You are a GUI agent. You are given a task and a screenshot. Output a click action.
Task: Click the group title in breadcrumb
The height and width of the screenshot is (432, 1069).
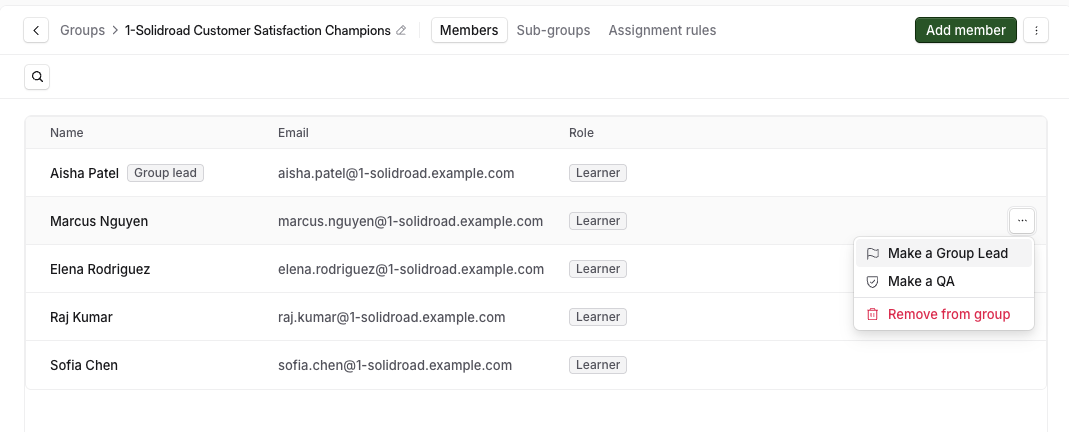click(x=258, y=31)
